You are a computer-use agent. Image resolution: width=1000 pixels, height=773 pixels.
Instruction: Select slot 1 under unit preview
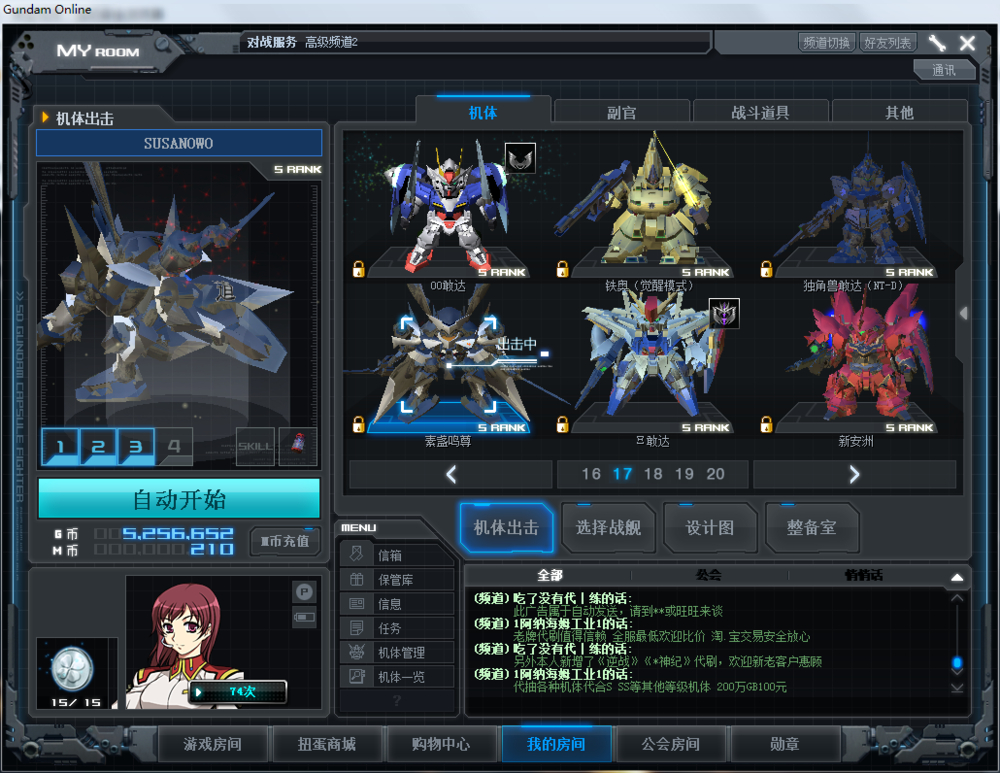tap(60, 446)
